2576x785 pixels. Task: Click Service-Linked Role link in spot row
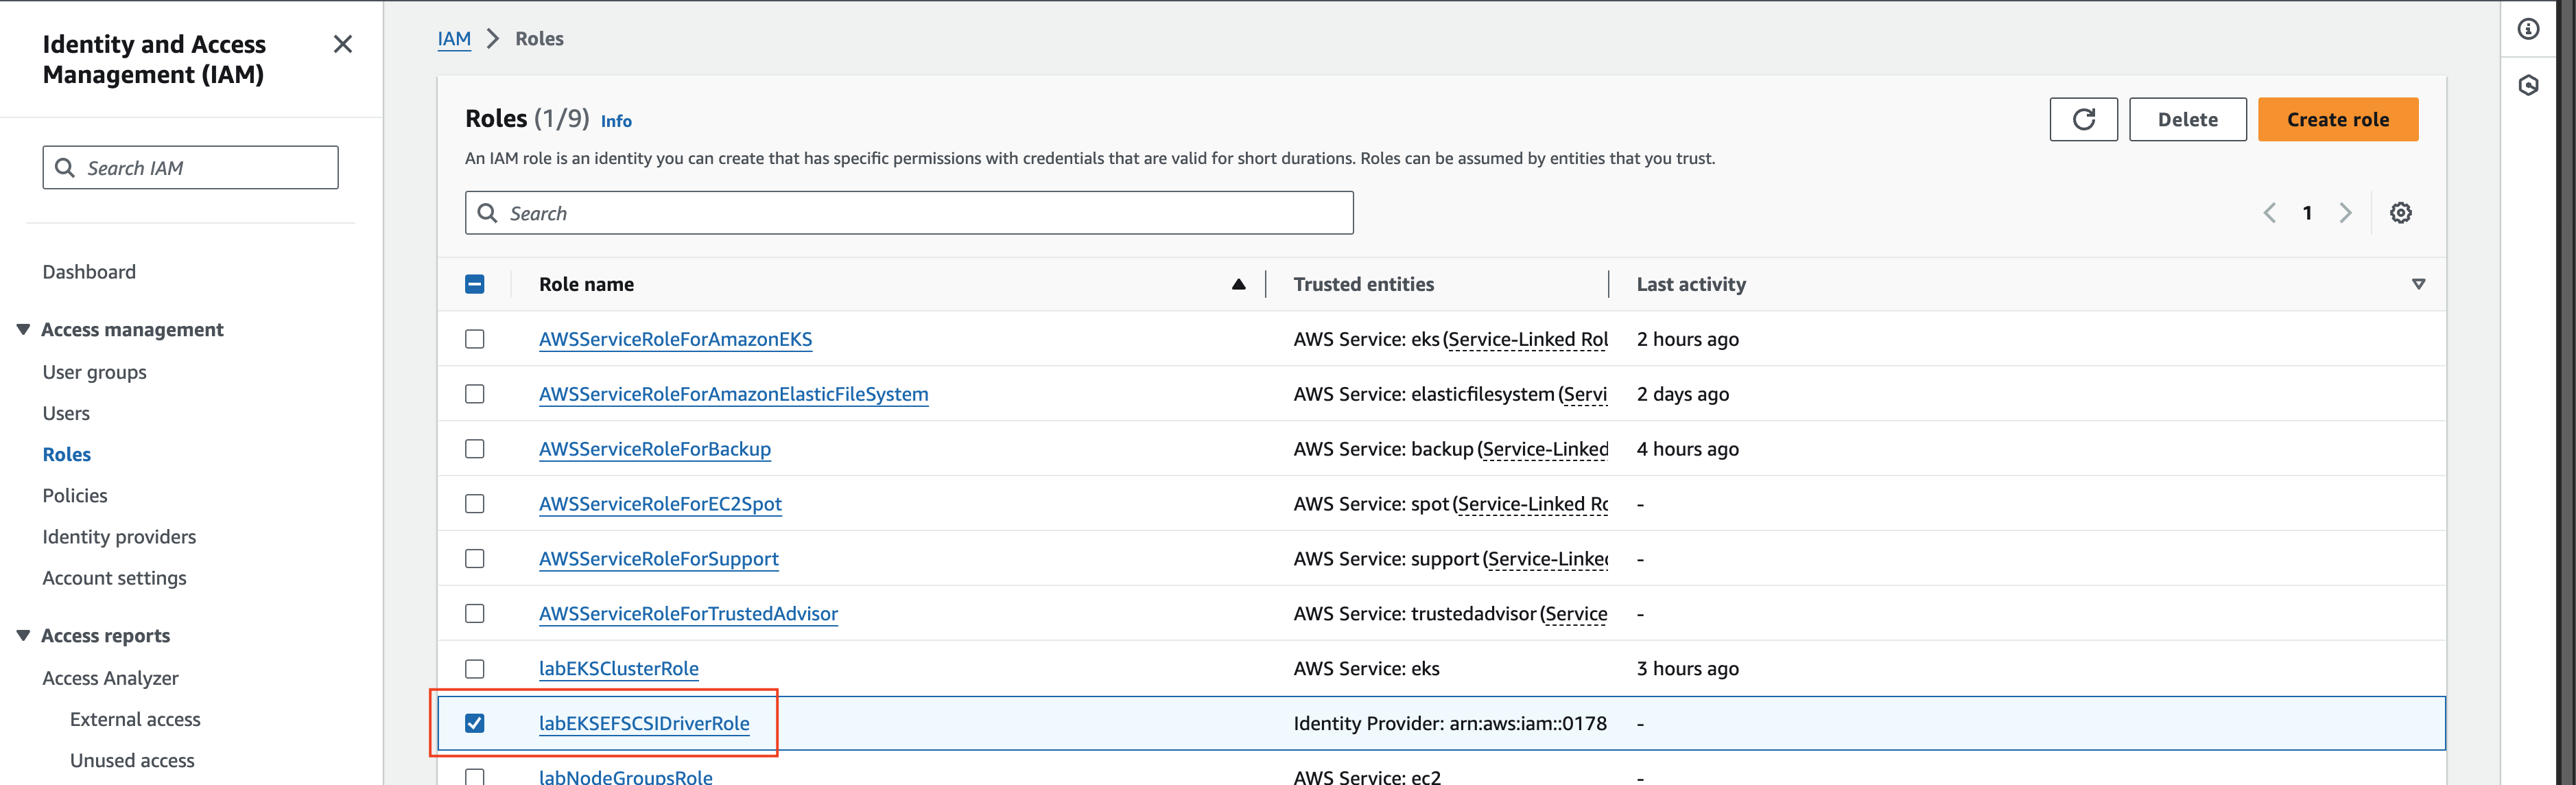(x=1533, y=504)
